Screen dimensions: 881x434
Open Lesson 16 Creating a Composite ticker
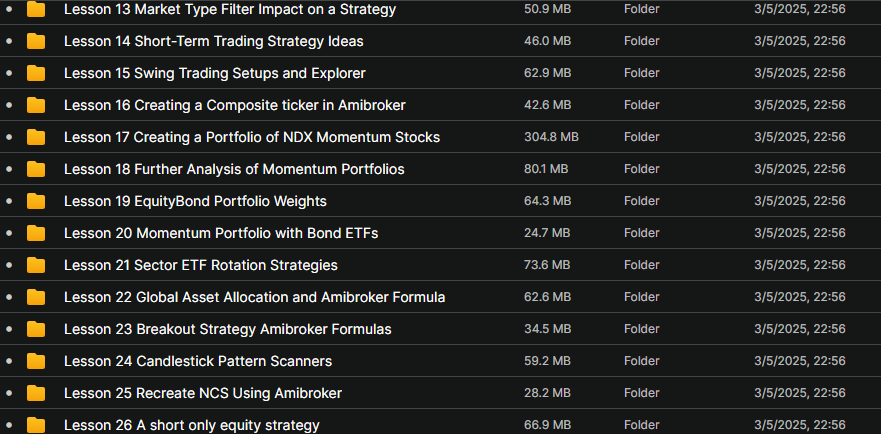coord(235,105)
